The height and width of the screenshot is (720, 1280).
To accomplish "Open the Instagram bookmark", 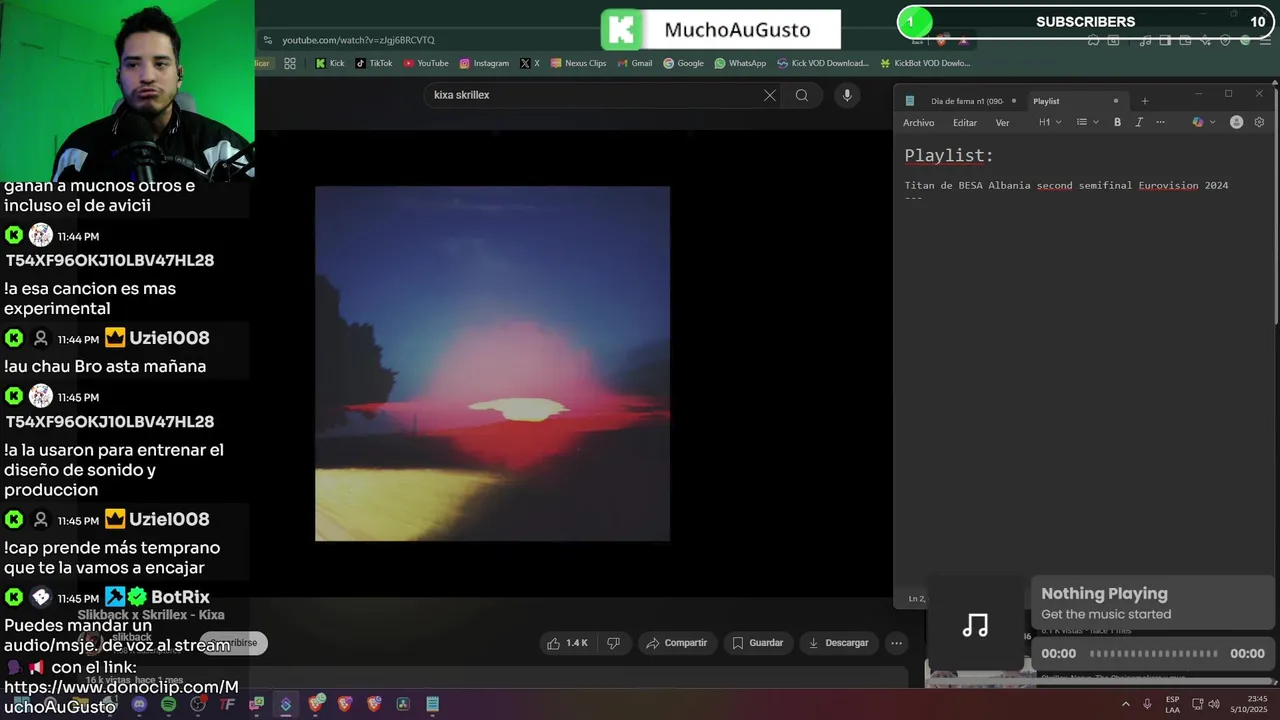I will pyautogui.click(x=484, y=63).
